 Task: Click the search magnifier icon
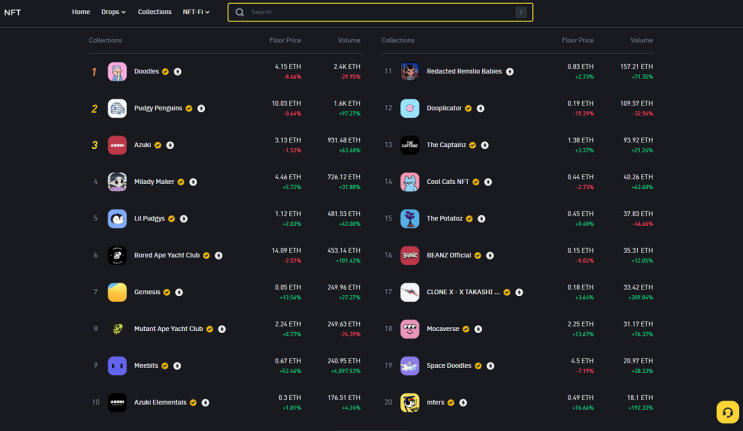click(240, 12)
